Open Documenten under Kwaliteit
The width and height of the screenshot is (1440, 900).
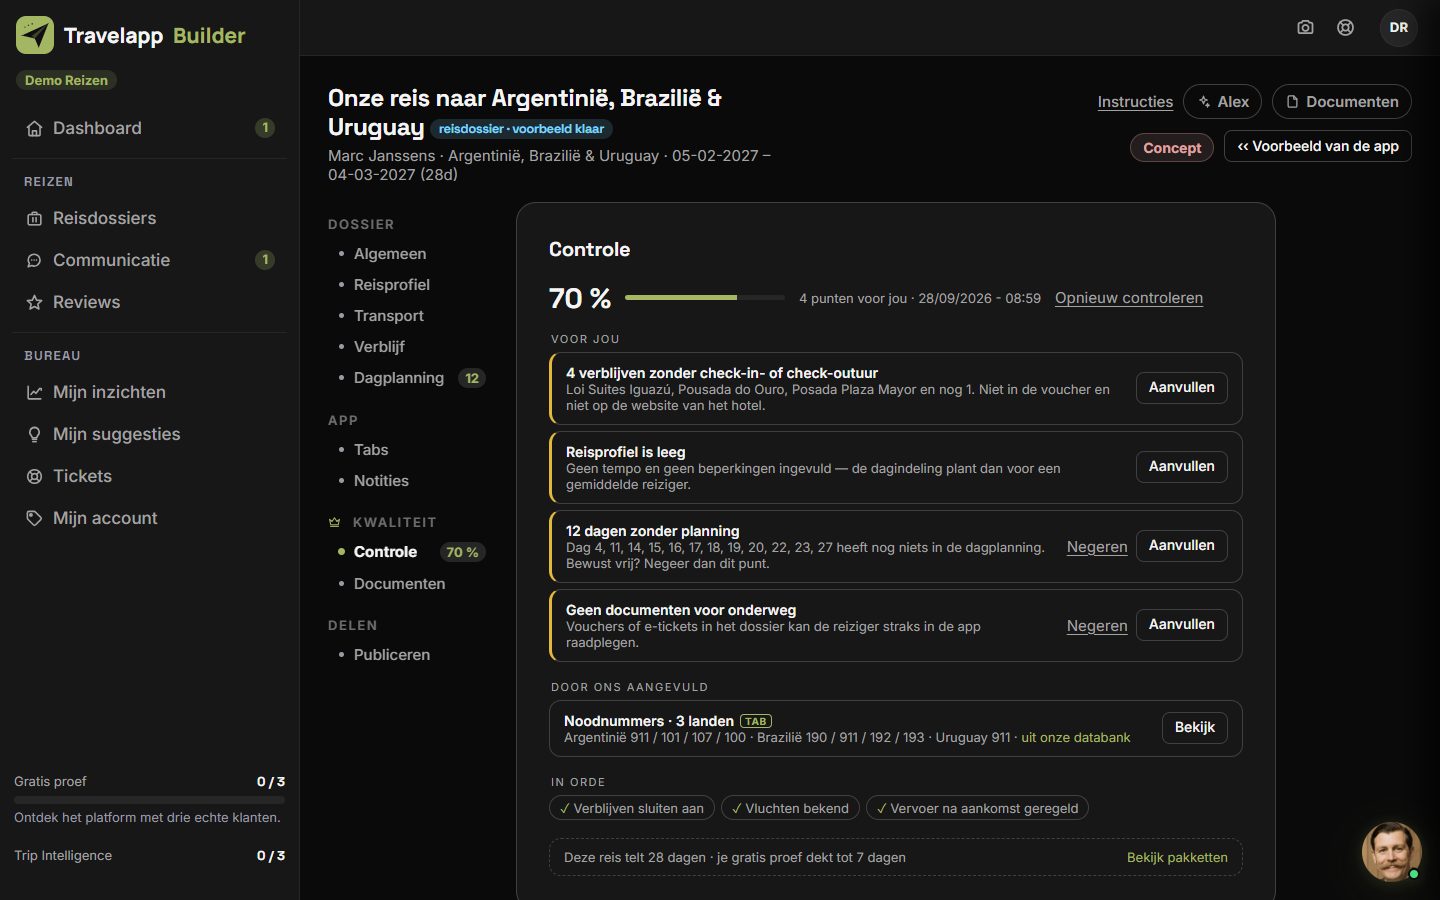point(399,584)
